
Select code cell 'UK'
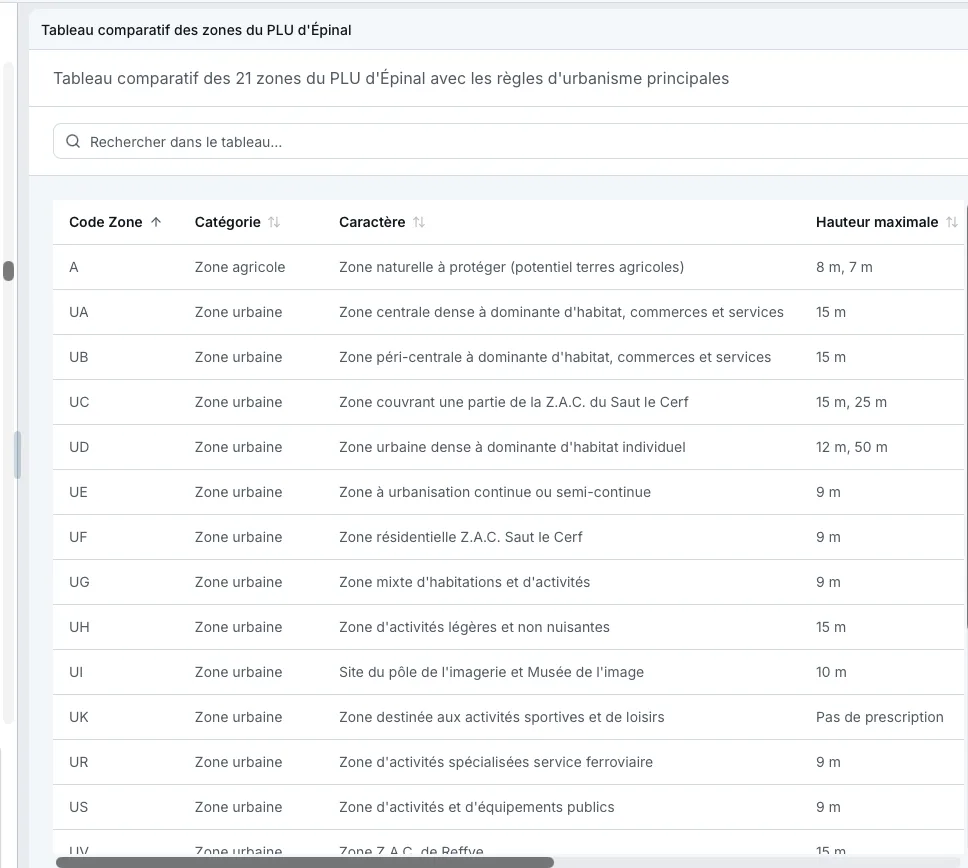[x=79, y=718]
